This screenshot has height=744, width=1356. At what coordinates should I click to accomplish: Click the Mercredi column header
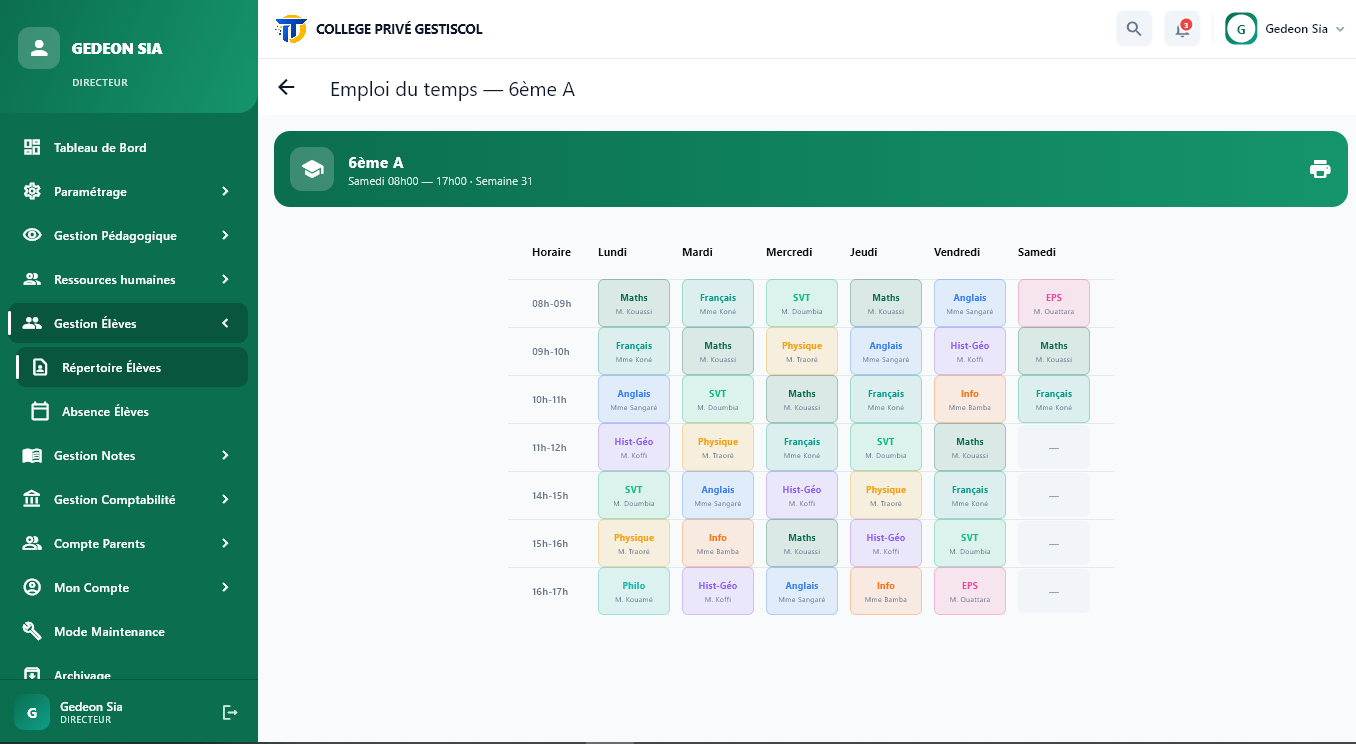(789, 252)
